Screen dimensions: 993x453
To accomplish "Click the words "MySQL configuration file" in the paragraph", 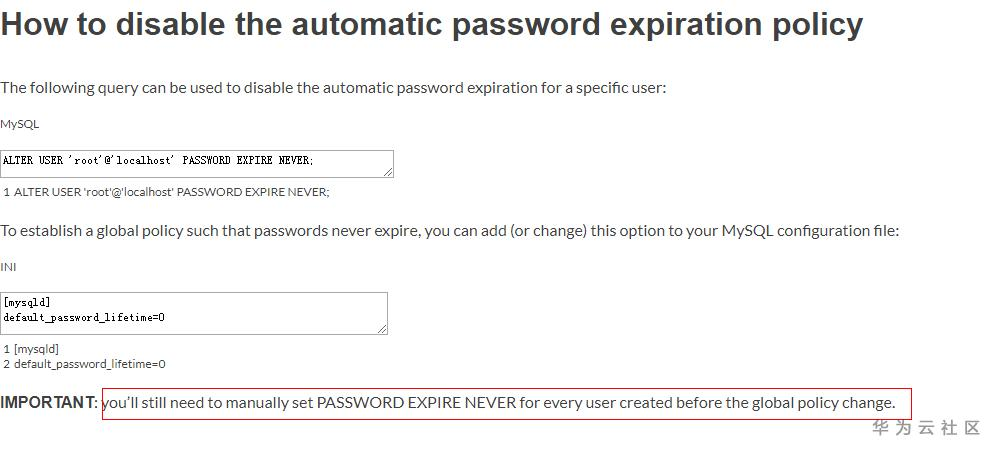I will click(x=810, y=231).
